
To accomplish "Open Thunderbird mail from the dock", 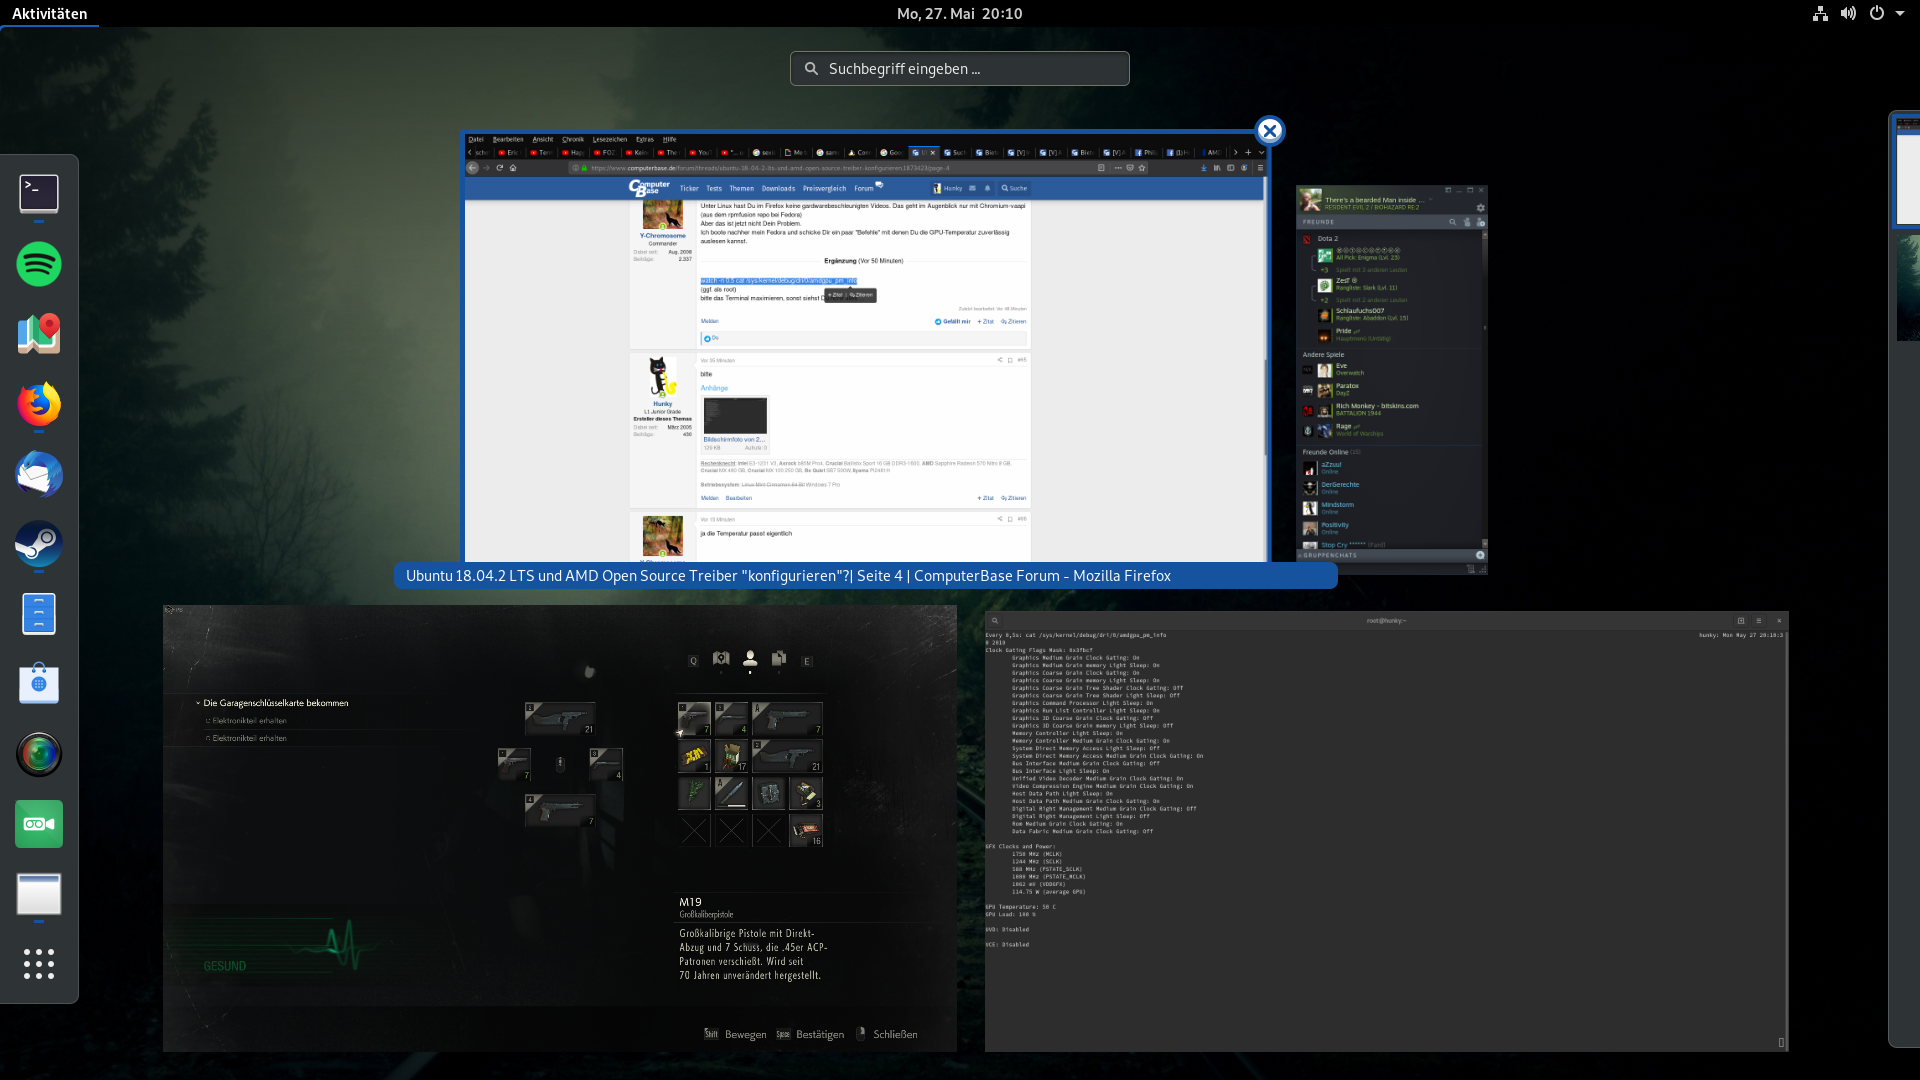I will (39, 474).
